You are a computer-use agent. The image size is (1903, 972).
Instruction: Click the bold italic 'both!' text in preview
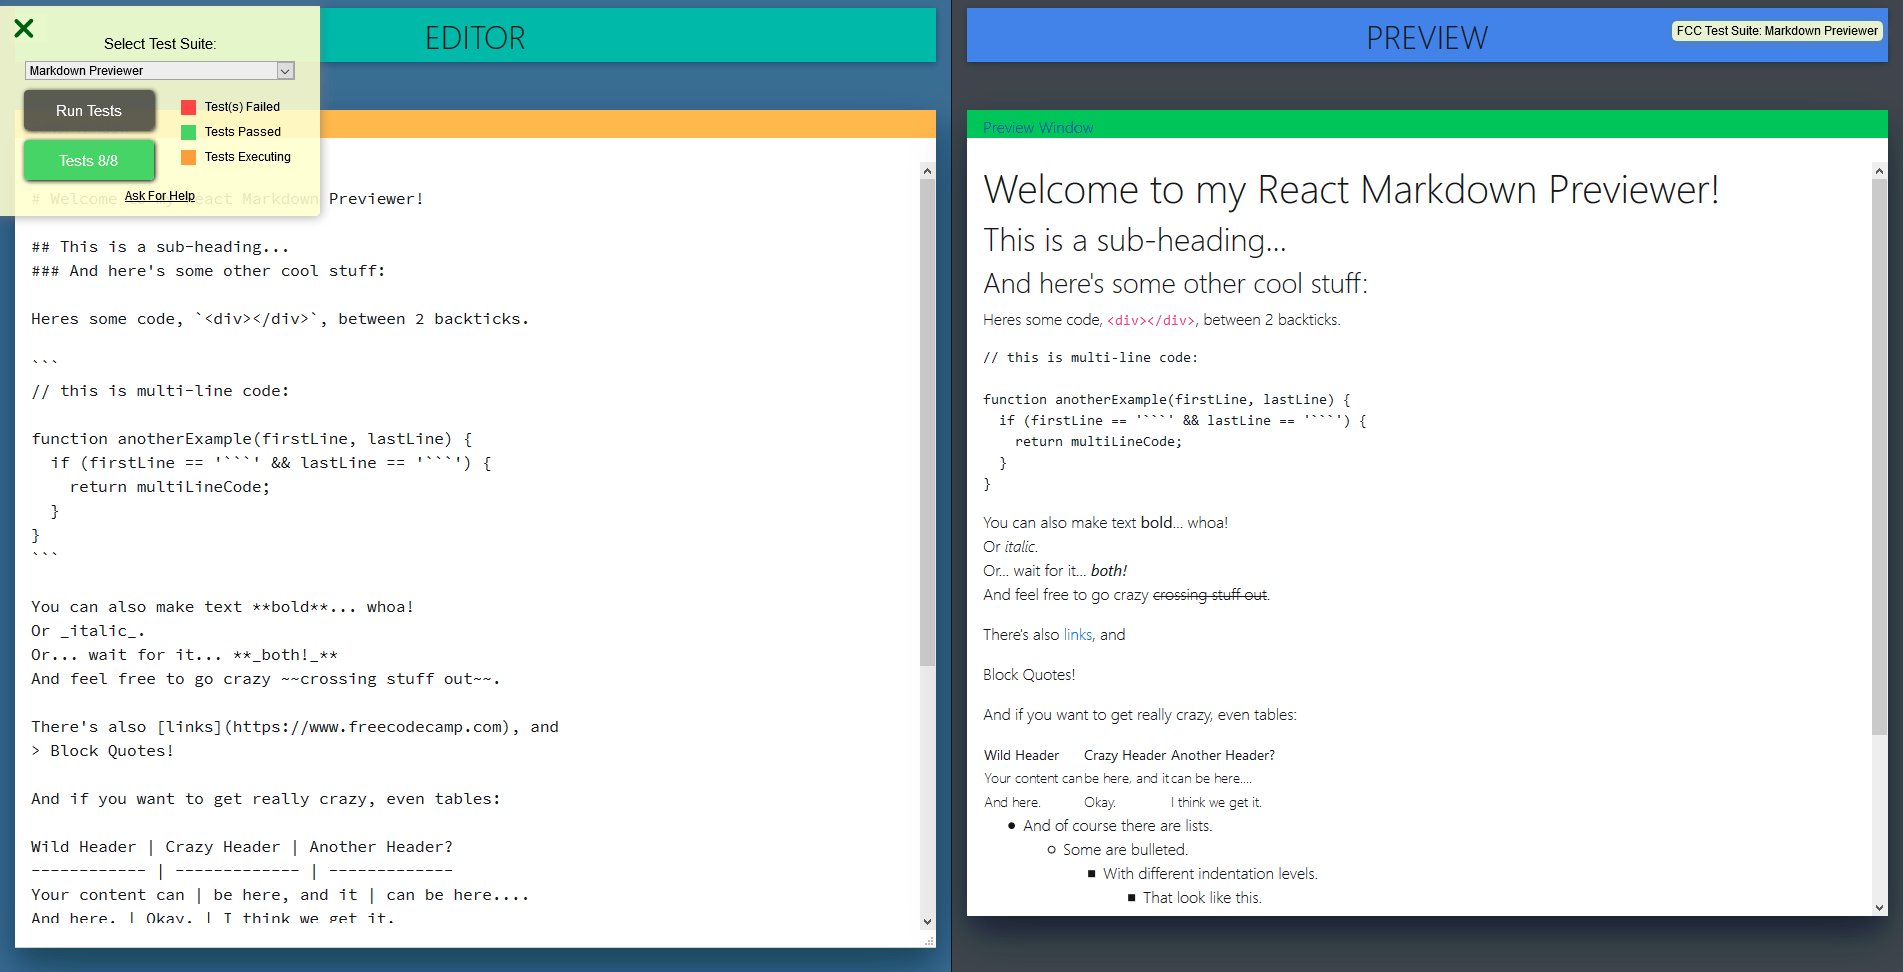[1109, 571]
